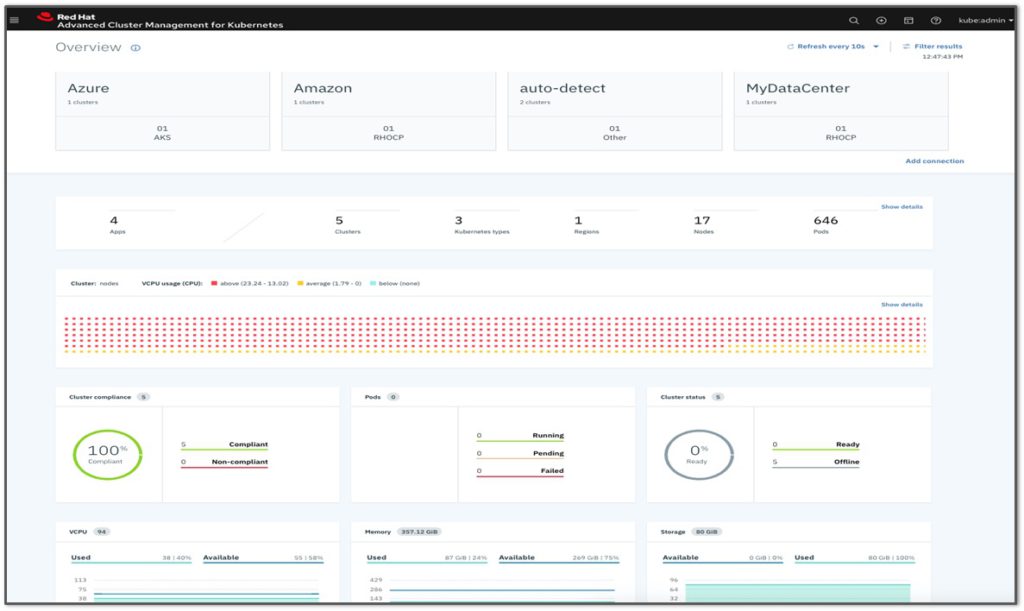Click the Offline cluster status row
The width and height of the screenshot is (1024, 611).
816,463
